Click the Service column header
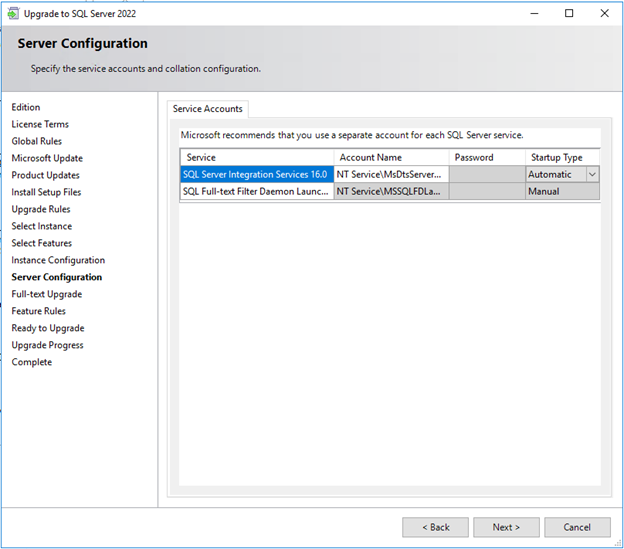The height and width of the screenshot is (549, 624). coord(257,157)
